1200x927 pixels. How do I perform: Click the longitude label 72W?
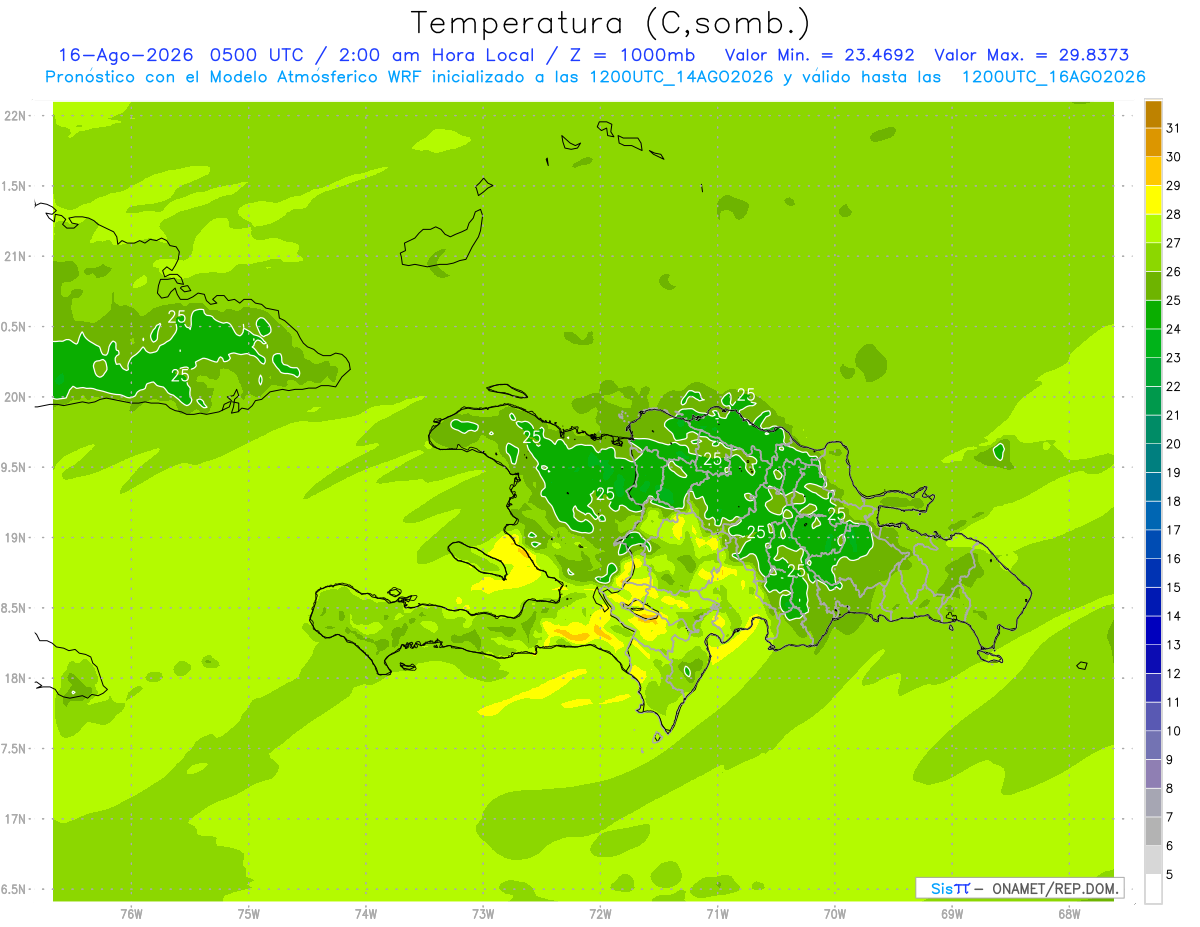(x=600, y=914)
